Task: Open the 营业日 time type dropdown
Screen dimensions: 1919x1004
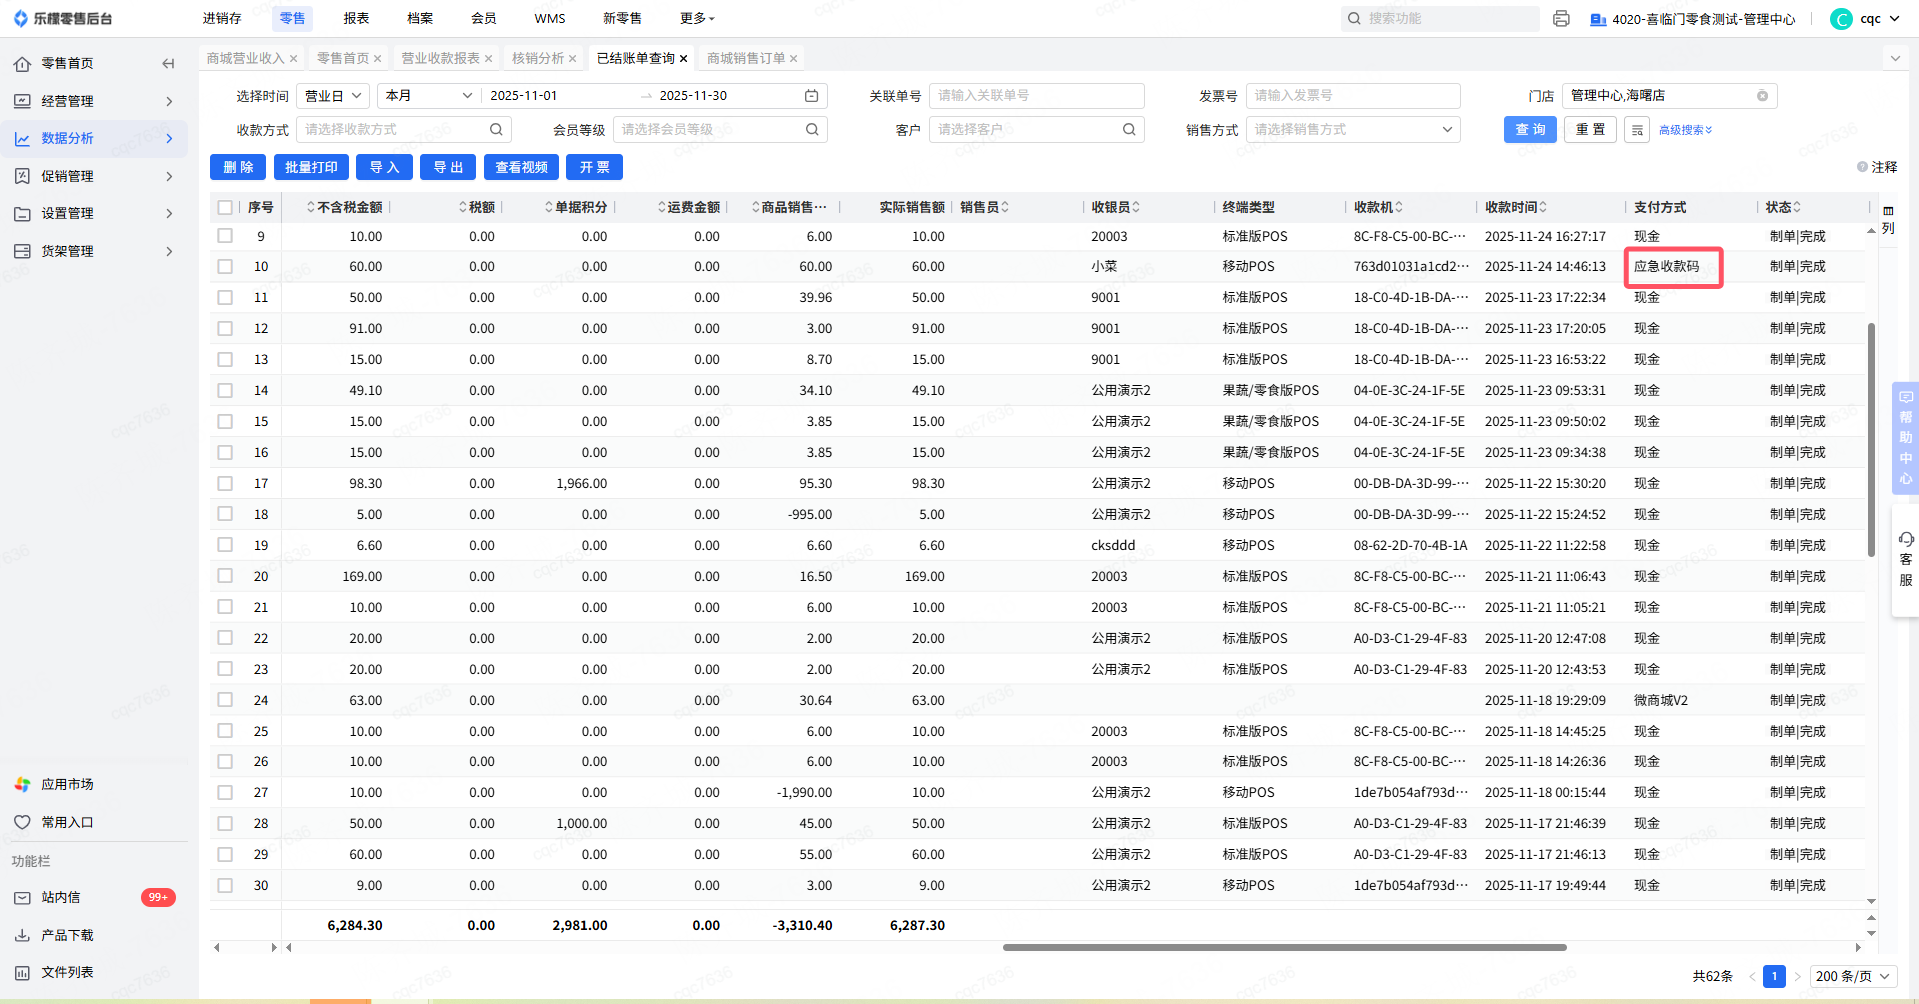Action: (333, 96)
